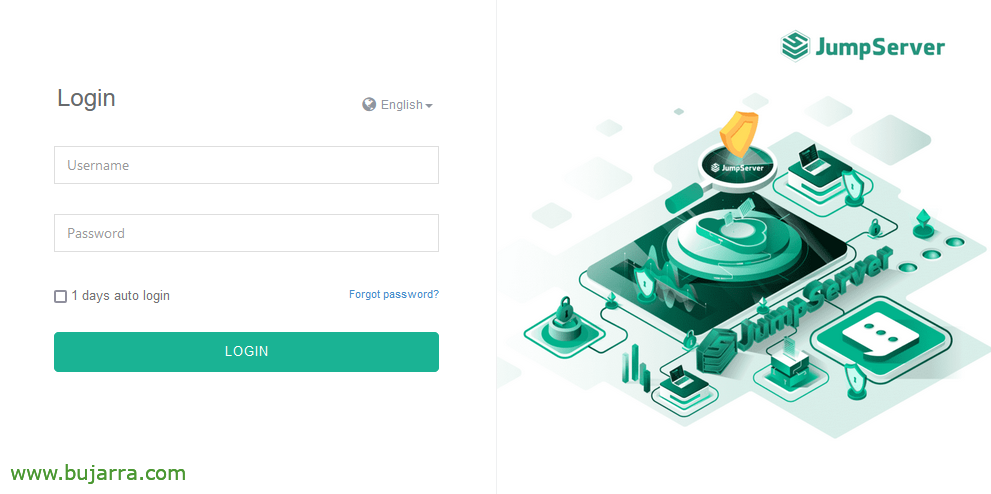991x494 pixels.
Task: Click the yellow shield illustration icon
Action: click(738, 133)
